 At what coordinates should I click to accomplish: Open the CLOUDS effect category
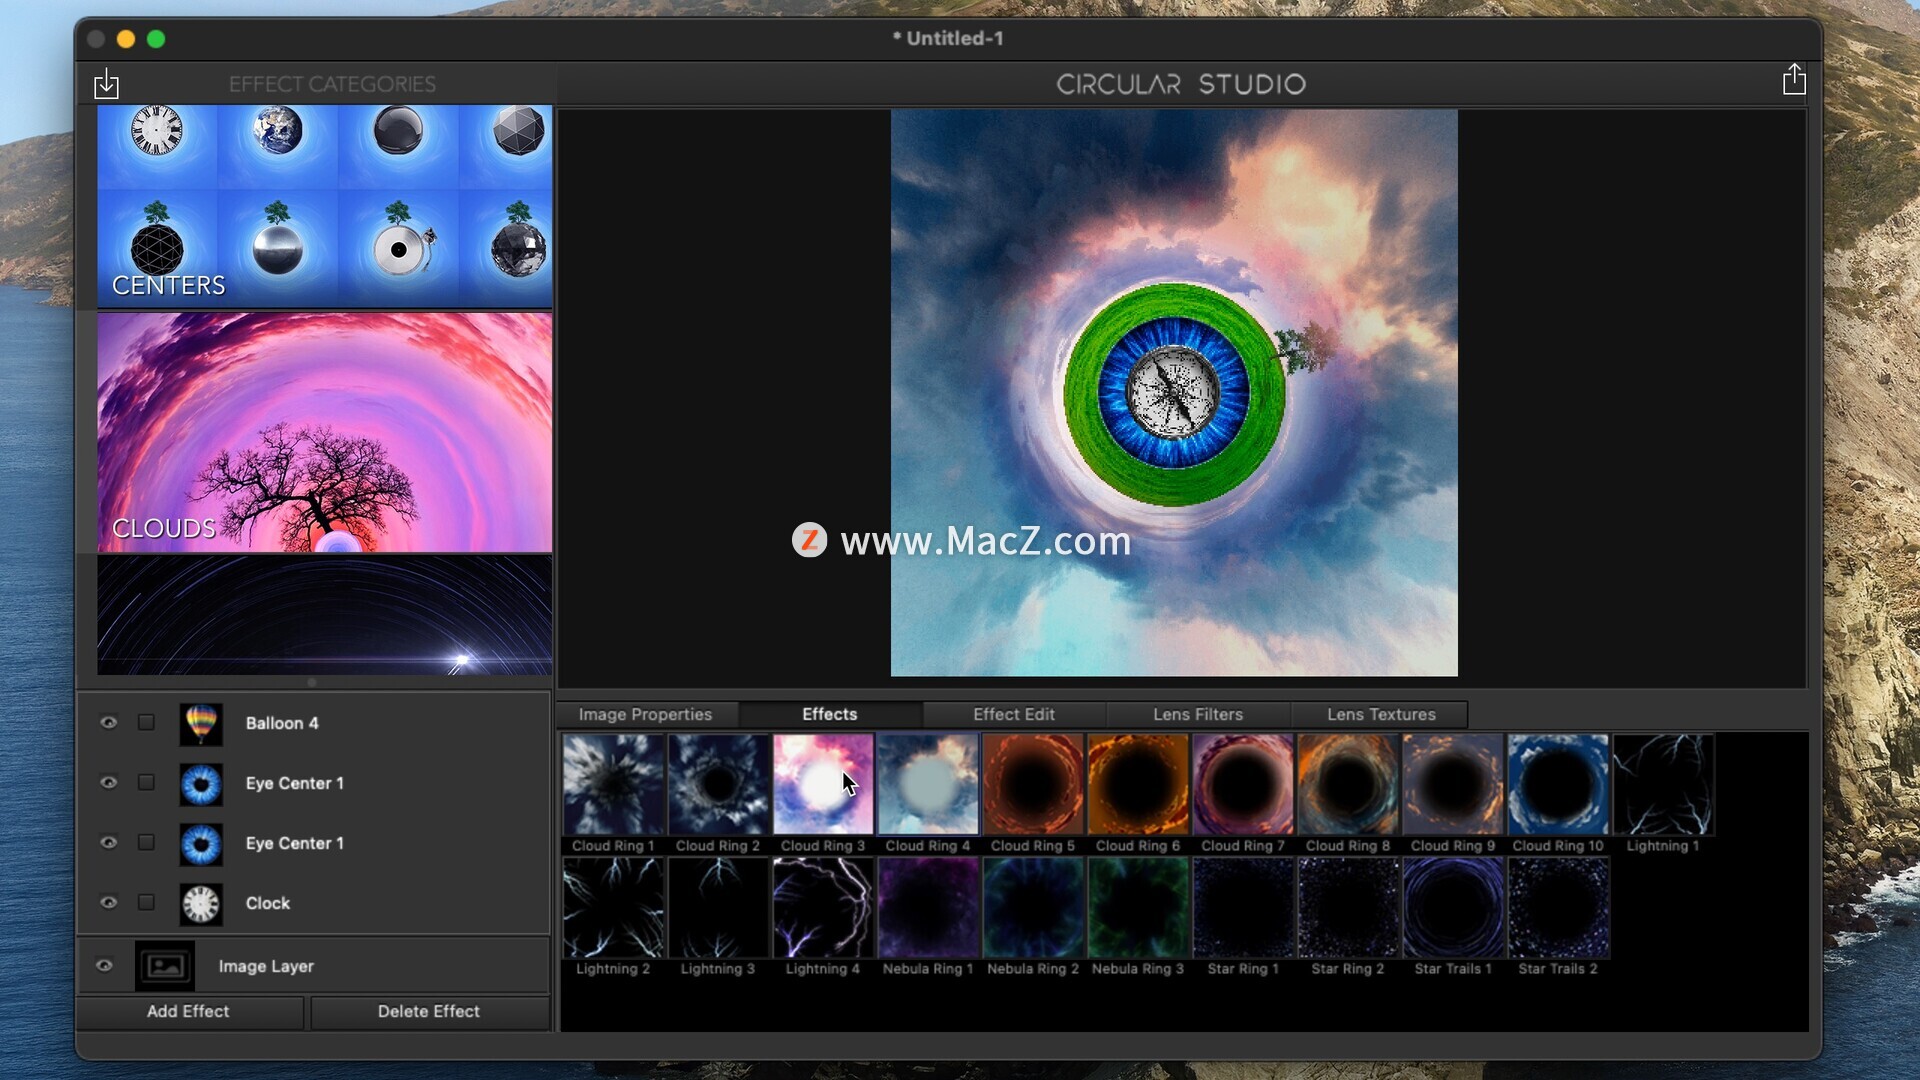coord(325,432)
